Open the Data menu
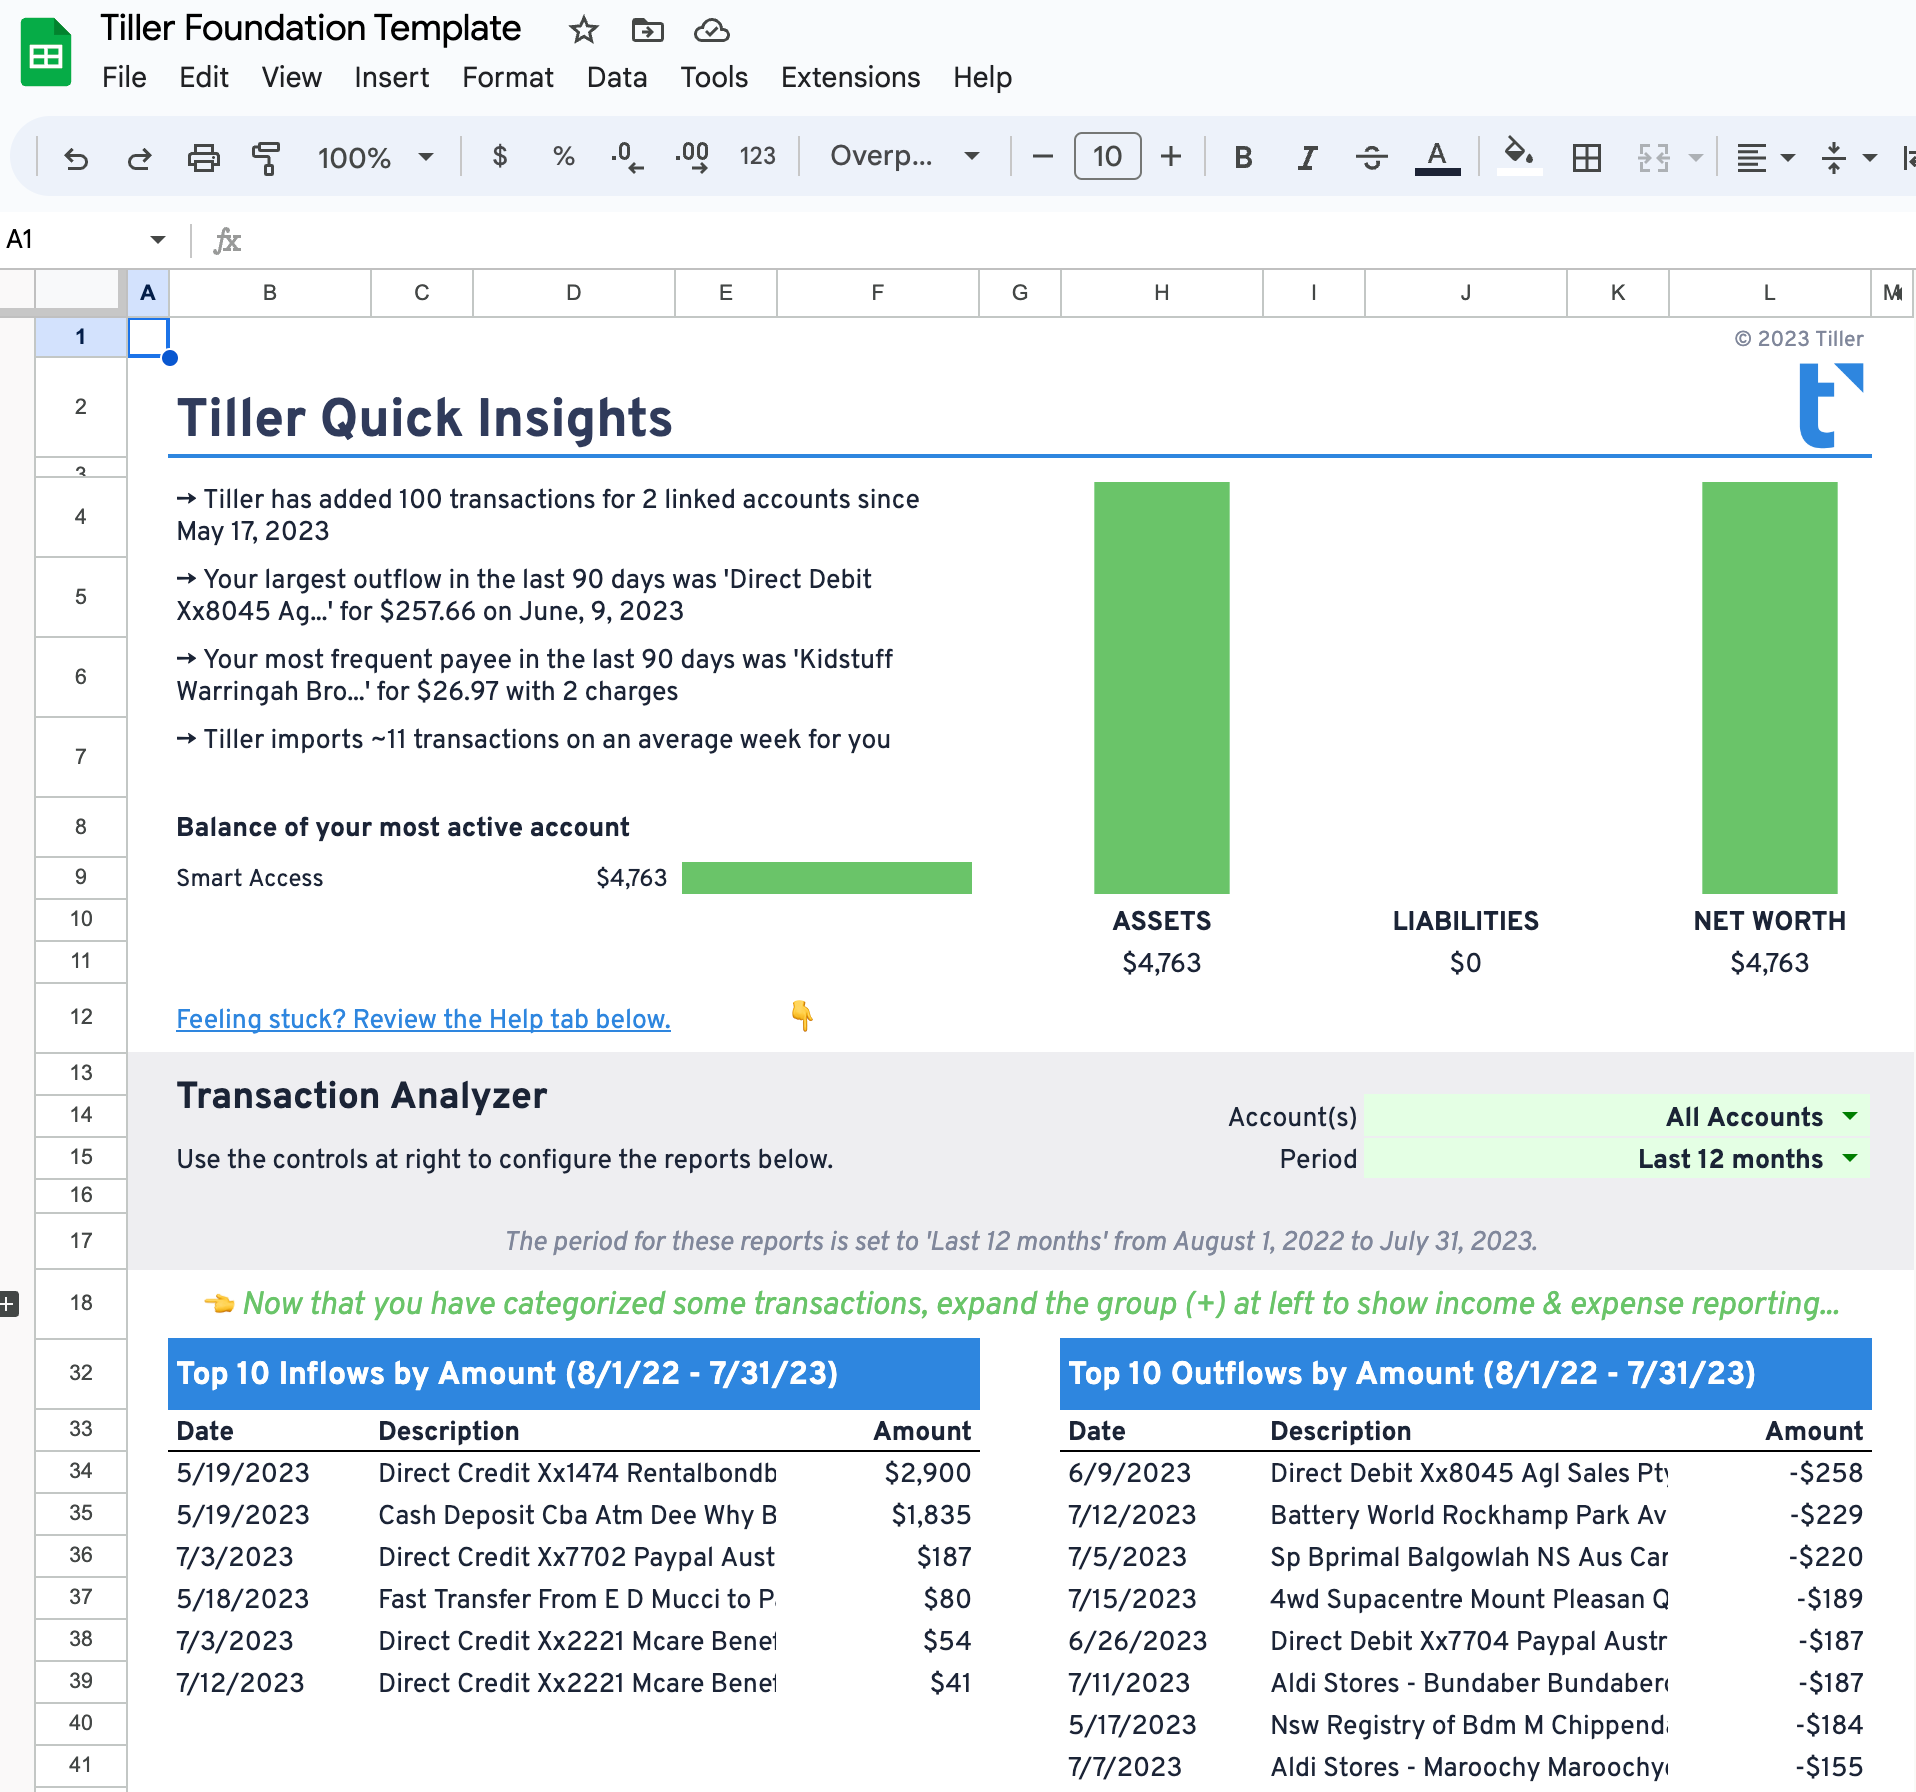The image size is (1916, 1792). tap(617, 77)
